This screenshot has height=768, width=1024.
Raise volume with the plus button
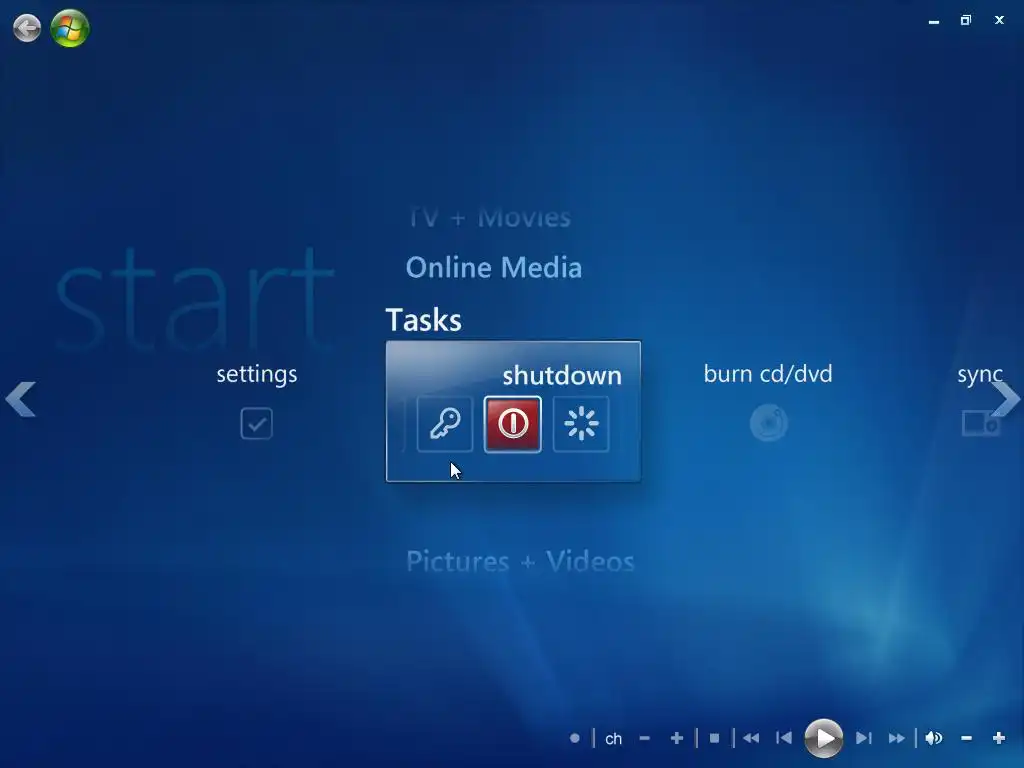click(x=999, y=739)
